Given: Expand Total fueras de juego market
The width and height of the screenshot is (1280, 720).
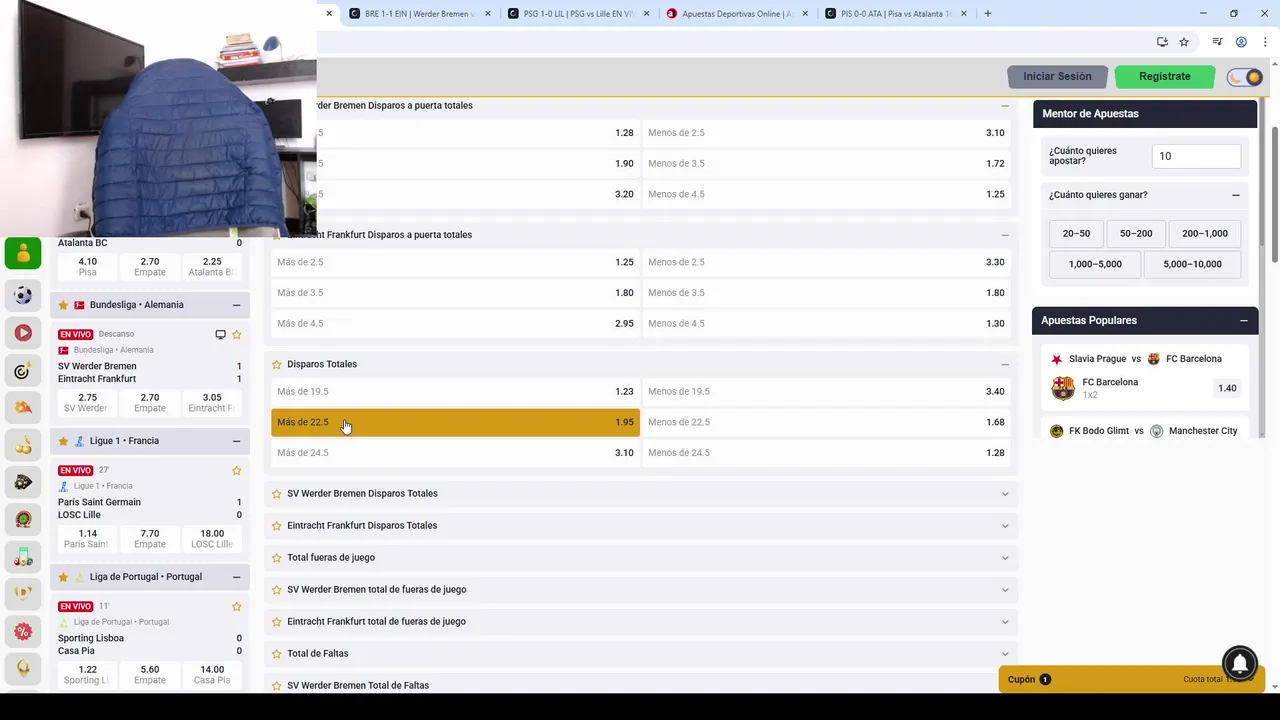Looking at the screenshot, I should [1005, 557].
